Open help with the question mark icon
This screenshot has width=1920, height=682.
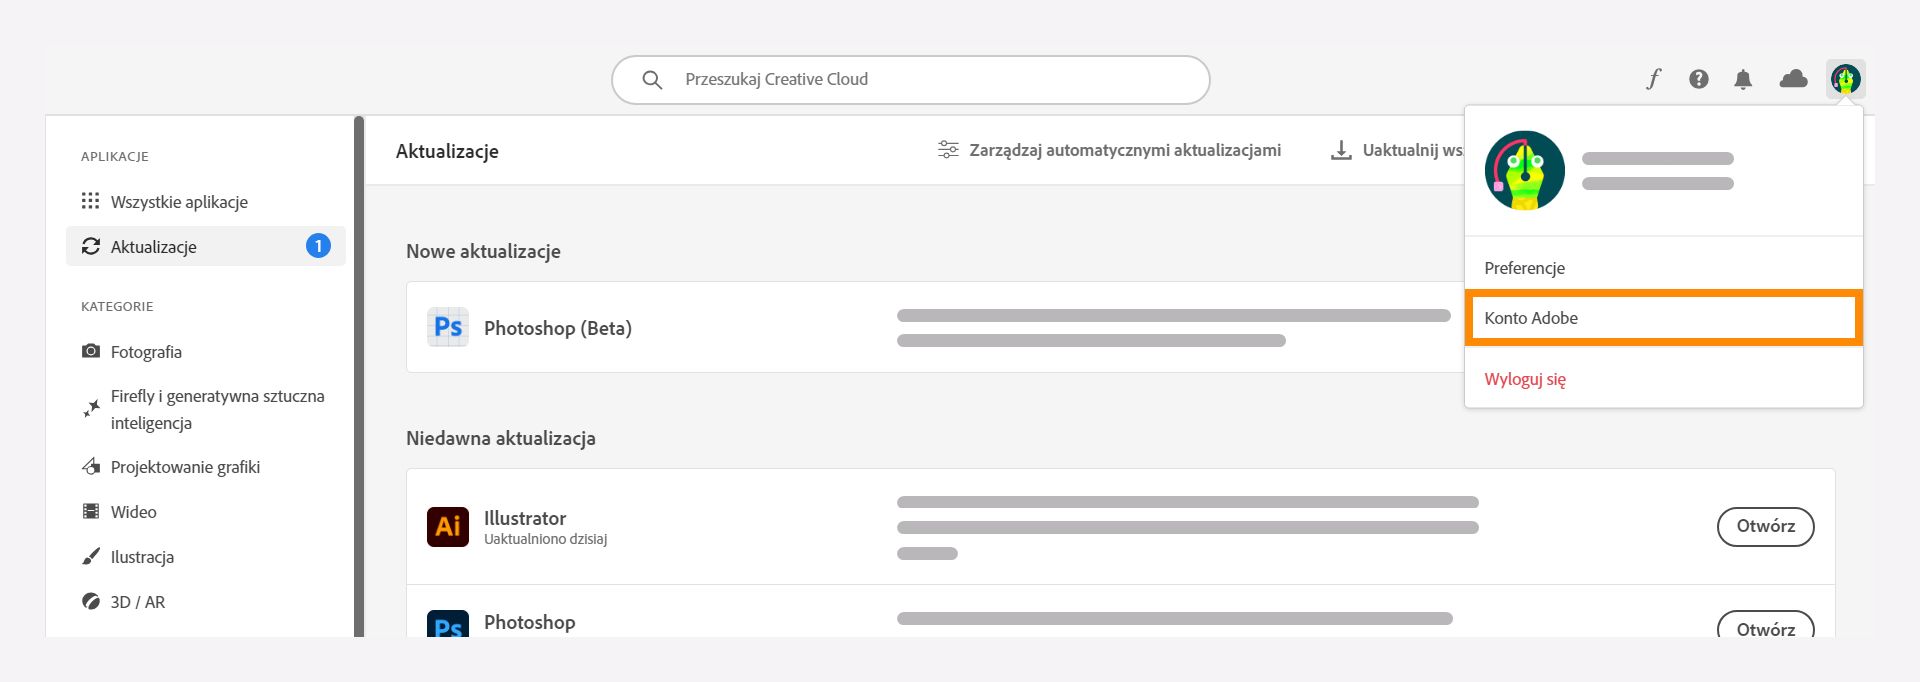[1698, 78]
